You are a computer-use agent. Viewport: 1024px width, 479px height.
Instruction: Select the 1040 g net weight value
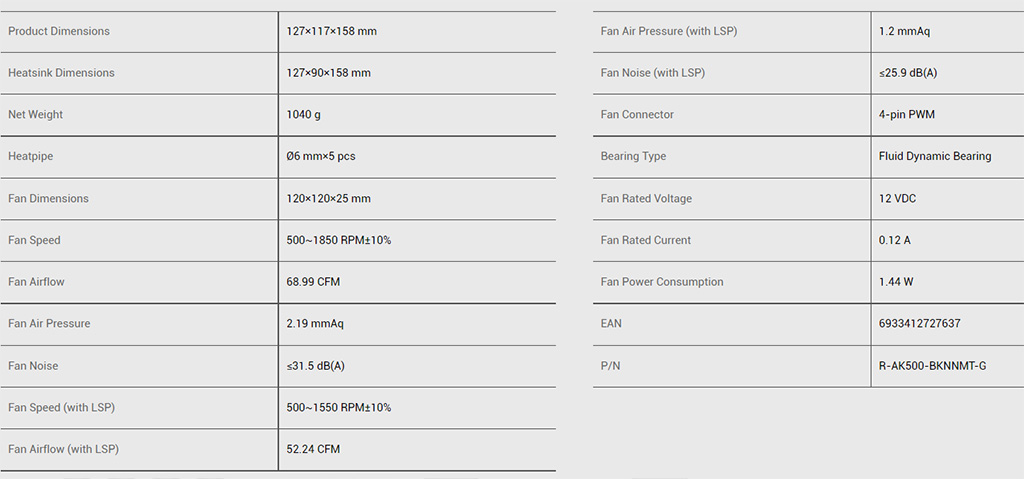(303, 115)
